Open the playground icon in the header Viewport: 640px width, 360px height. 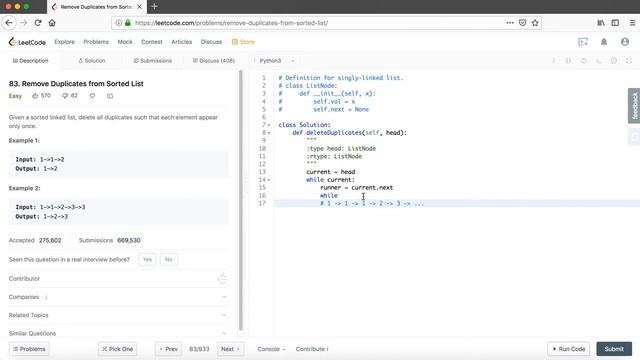[583, 42]
